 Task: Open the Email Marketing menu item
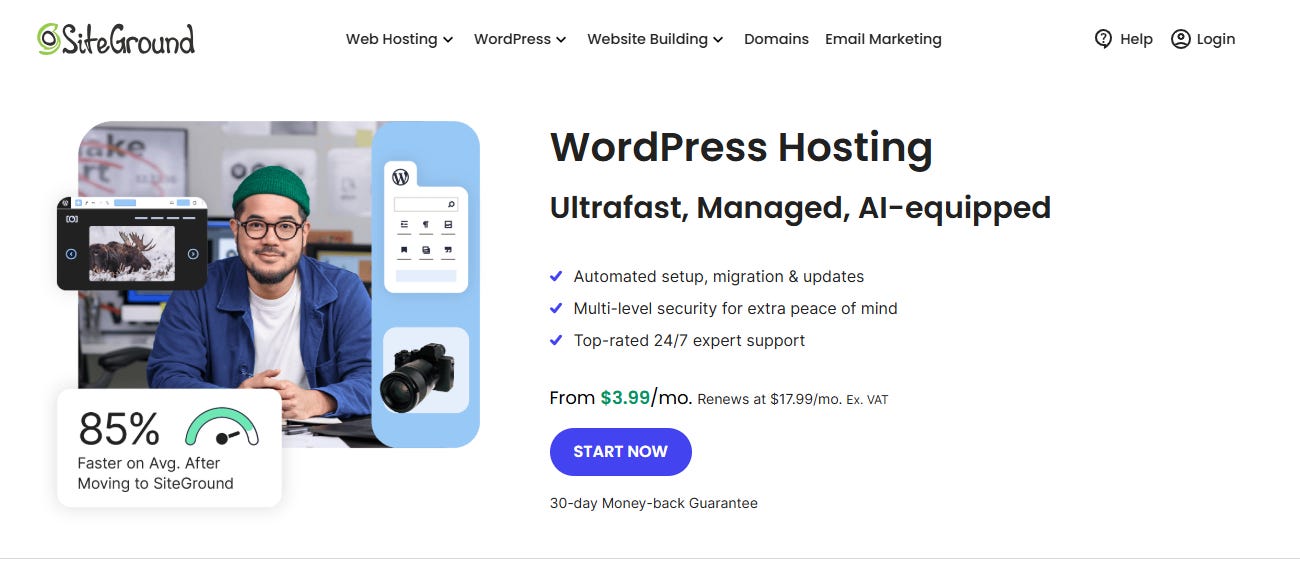click(883, 39)
